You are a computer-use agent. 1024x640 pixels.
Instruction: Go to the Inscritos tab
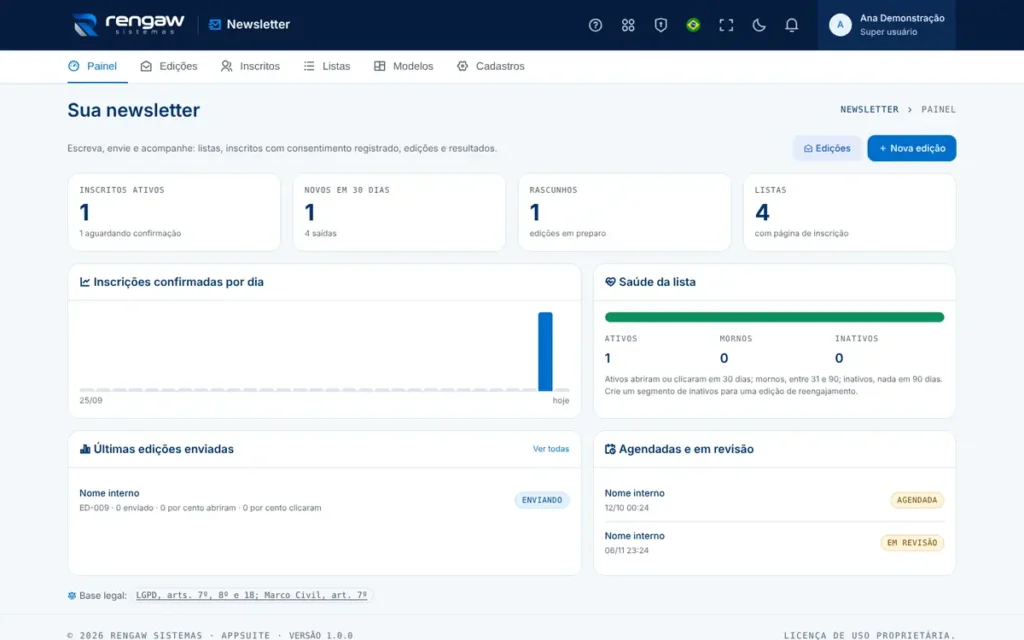click(x=250, y=66)
